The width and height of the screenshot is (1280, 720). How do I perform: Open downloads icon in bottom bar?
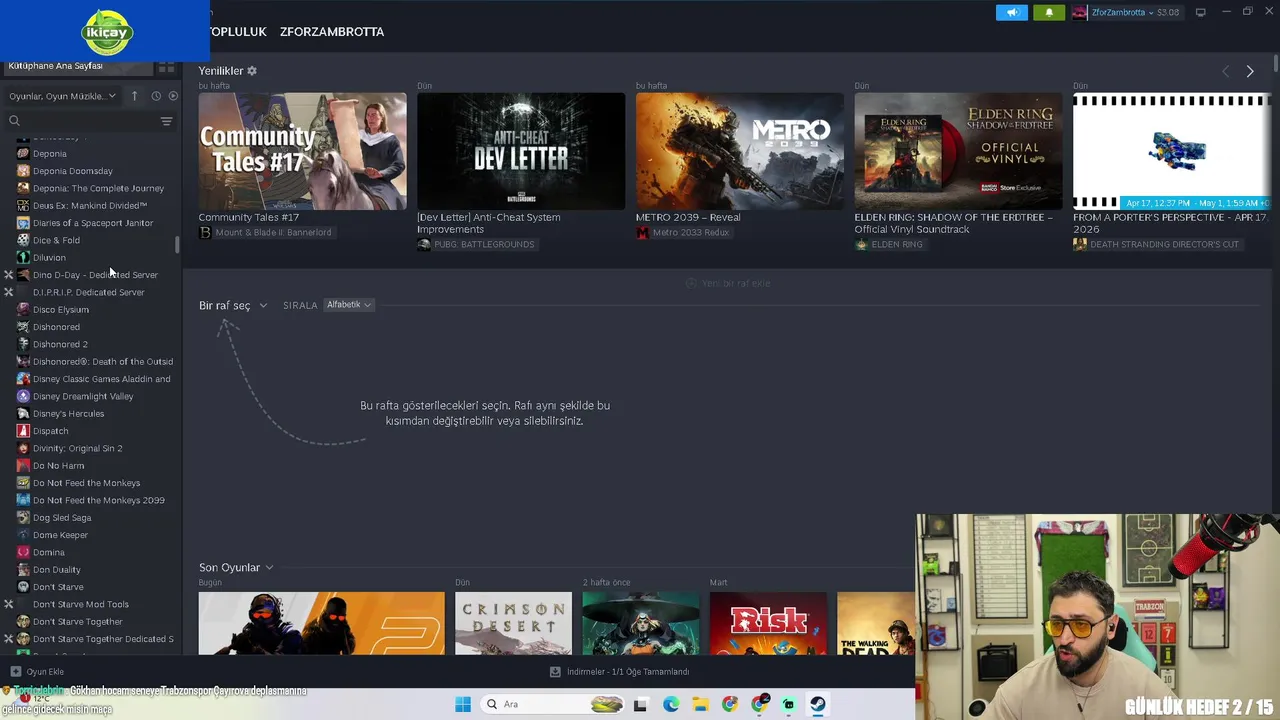point(555,672)
